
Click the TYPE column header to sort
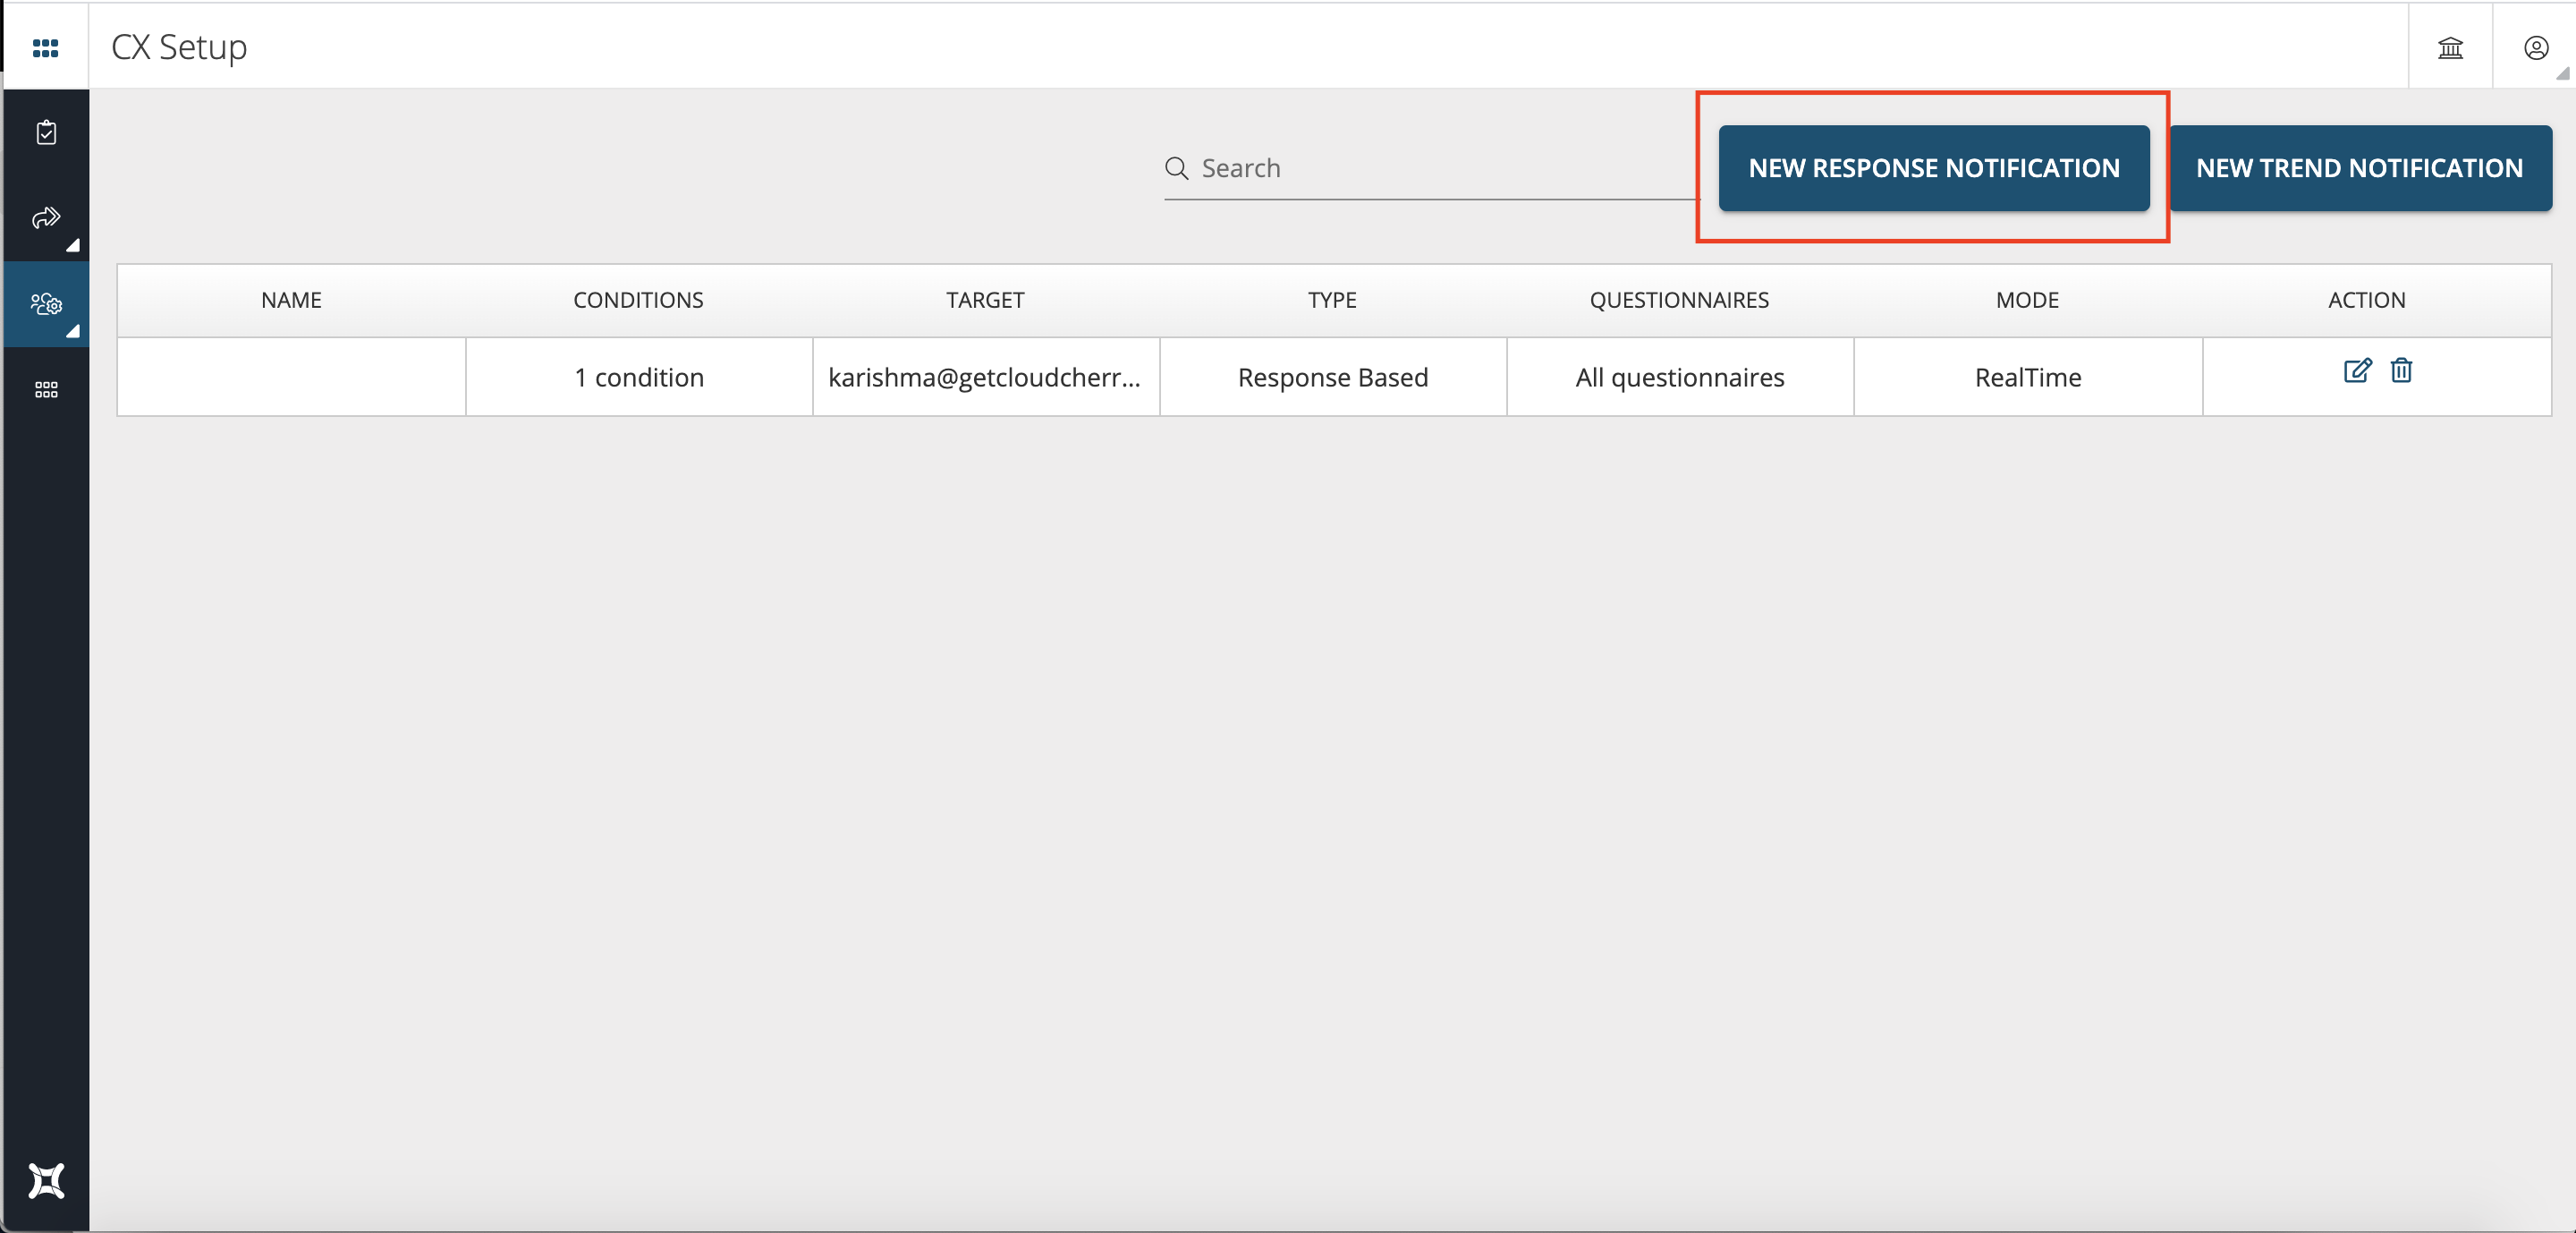[x=1333, y=299]
